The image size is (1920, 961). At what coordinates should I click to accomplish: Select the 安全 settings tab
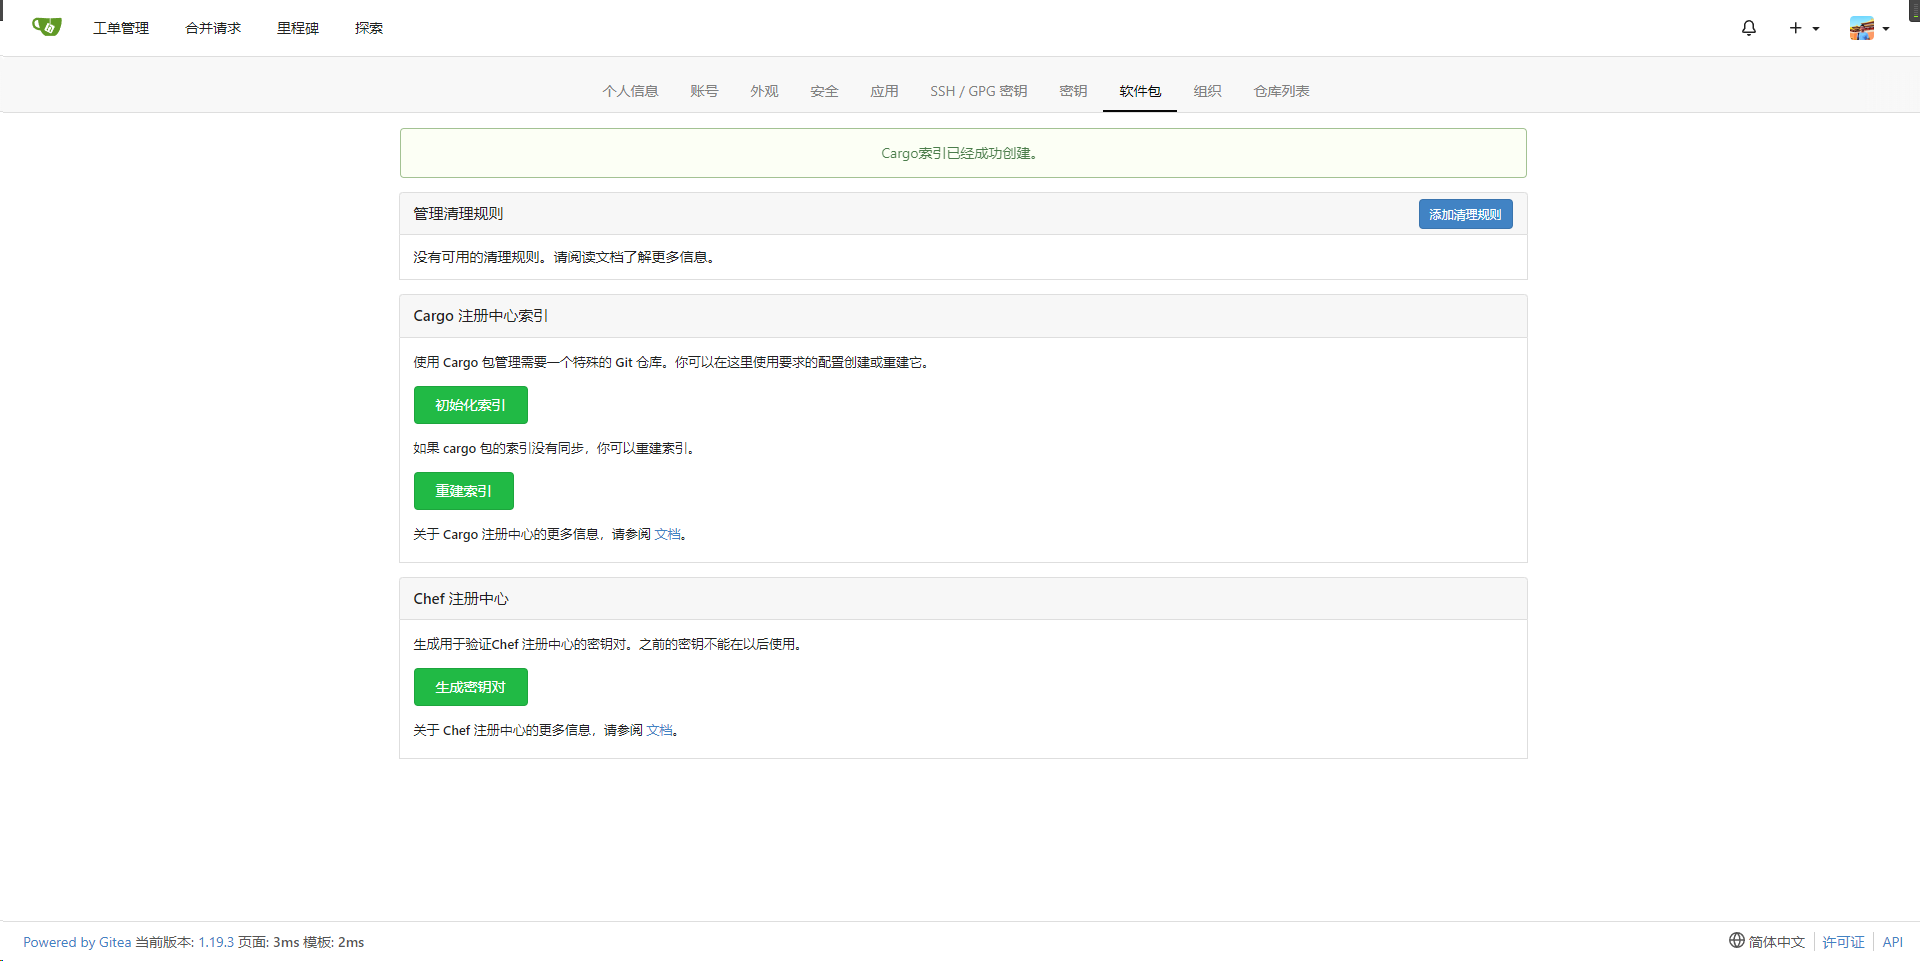[x=824, y=91]
